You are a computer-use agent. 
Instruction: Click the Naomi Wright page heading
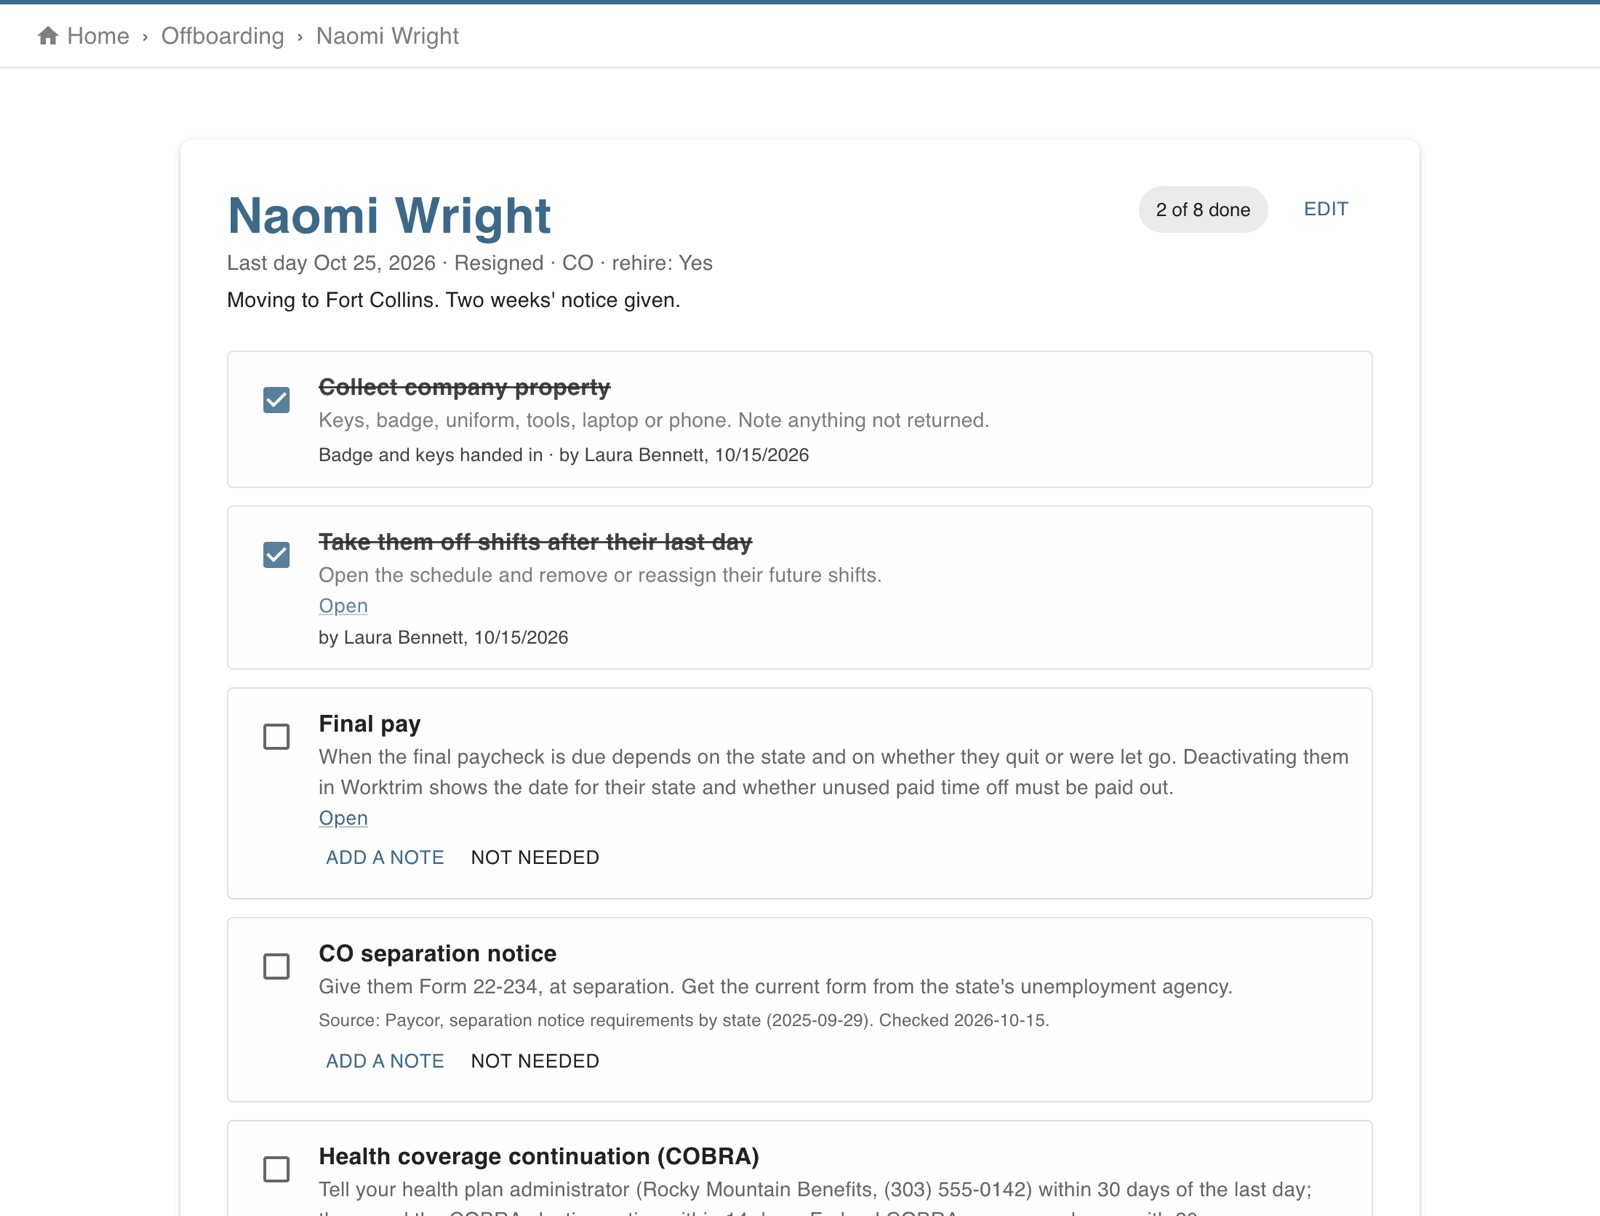click(389, 215)
